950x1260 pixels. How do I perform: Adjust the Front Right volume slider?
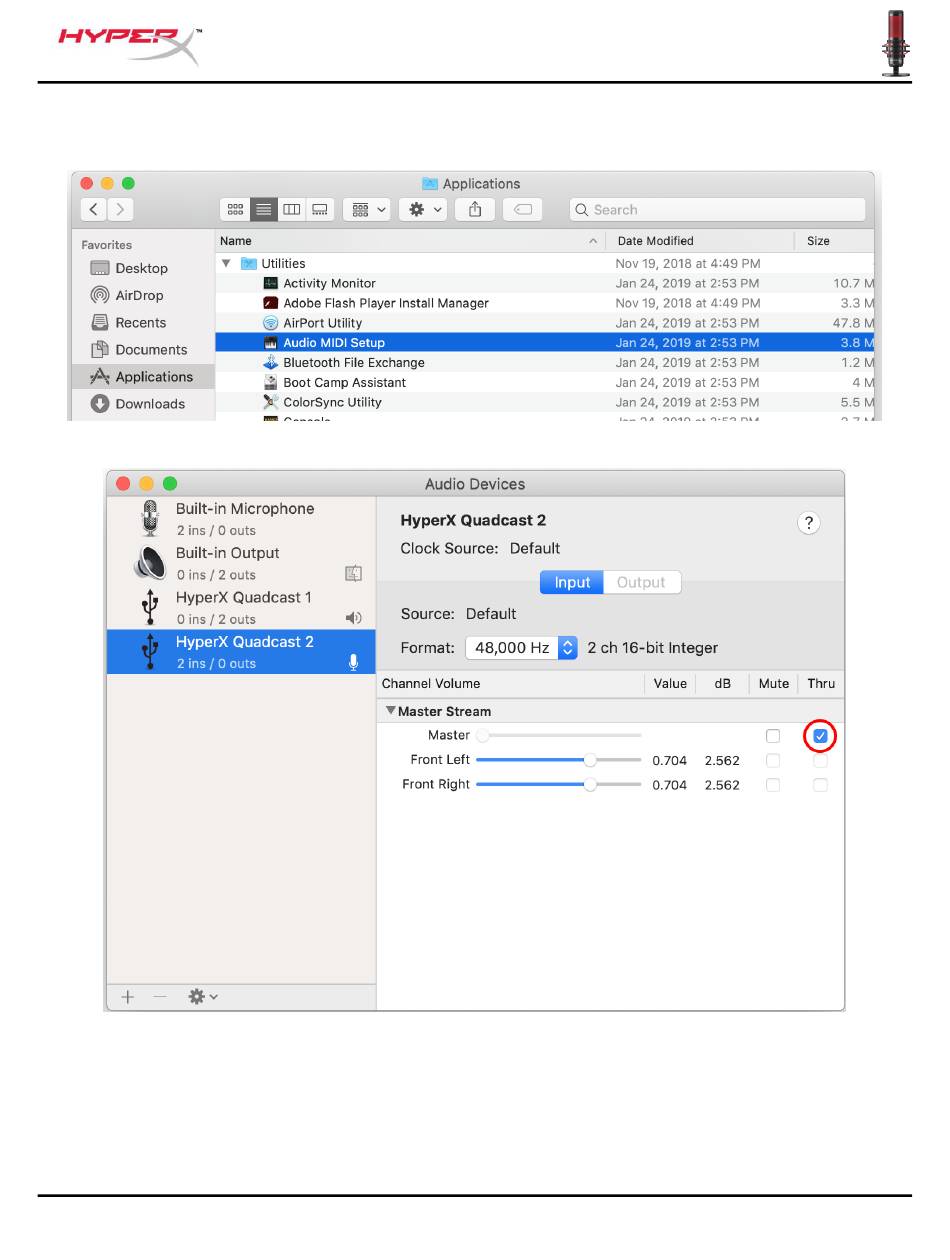tap(559, 785)
